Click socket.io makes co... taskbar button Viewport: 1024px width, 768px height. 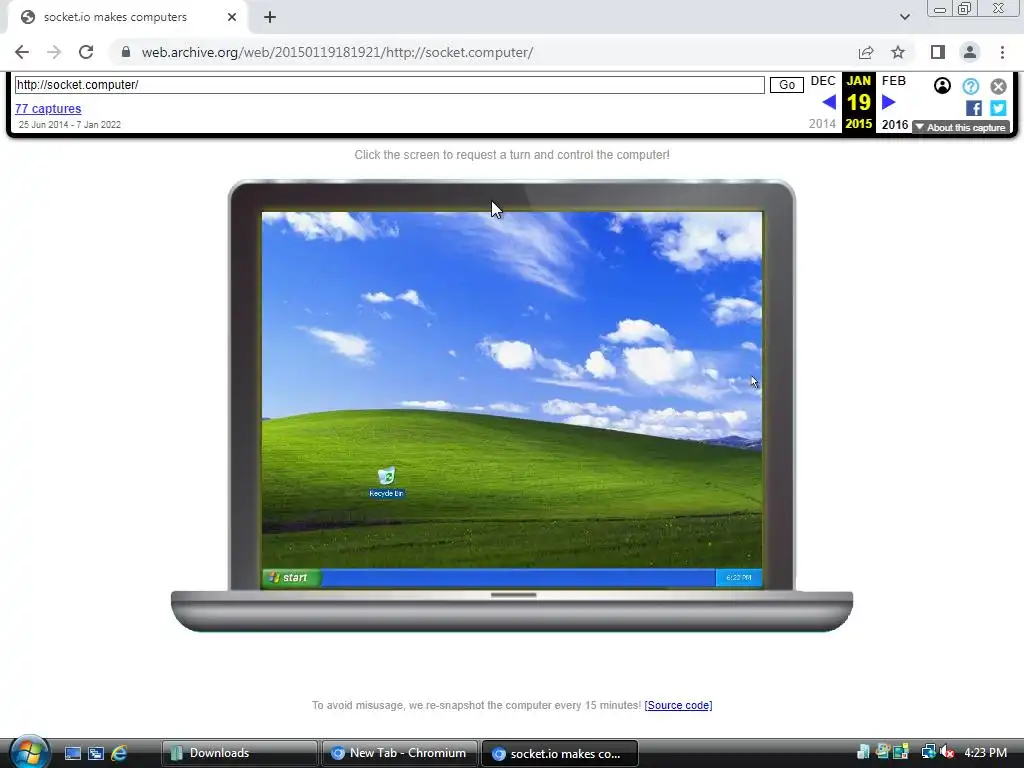(x=560, y=753)
